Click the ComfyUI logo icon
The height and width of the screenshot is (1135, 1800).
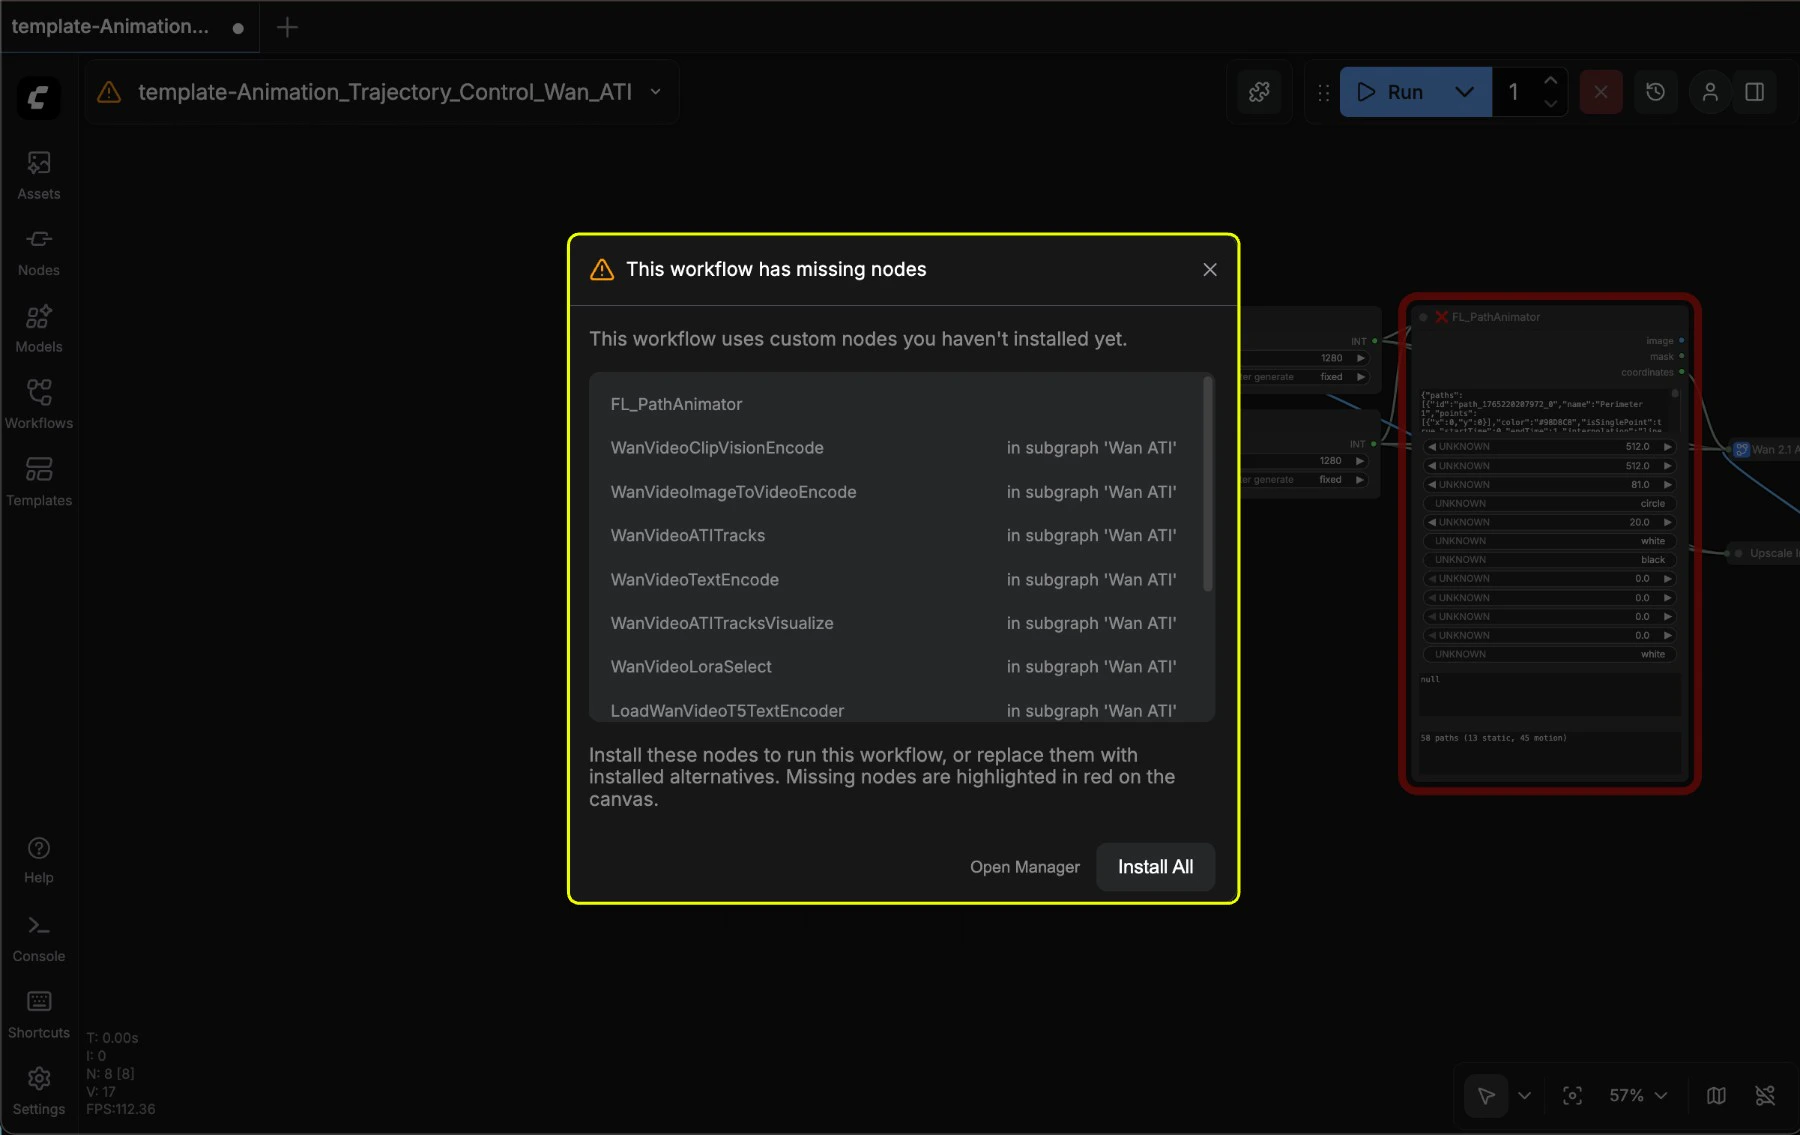pyautogui.click(x=39, y=97)
